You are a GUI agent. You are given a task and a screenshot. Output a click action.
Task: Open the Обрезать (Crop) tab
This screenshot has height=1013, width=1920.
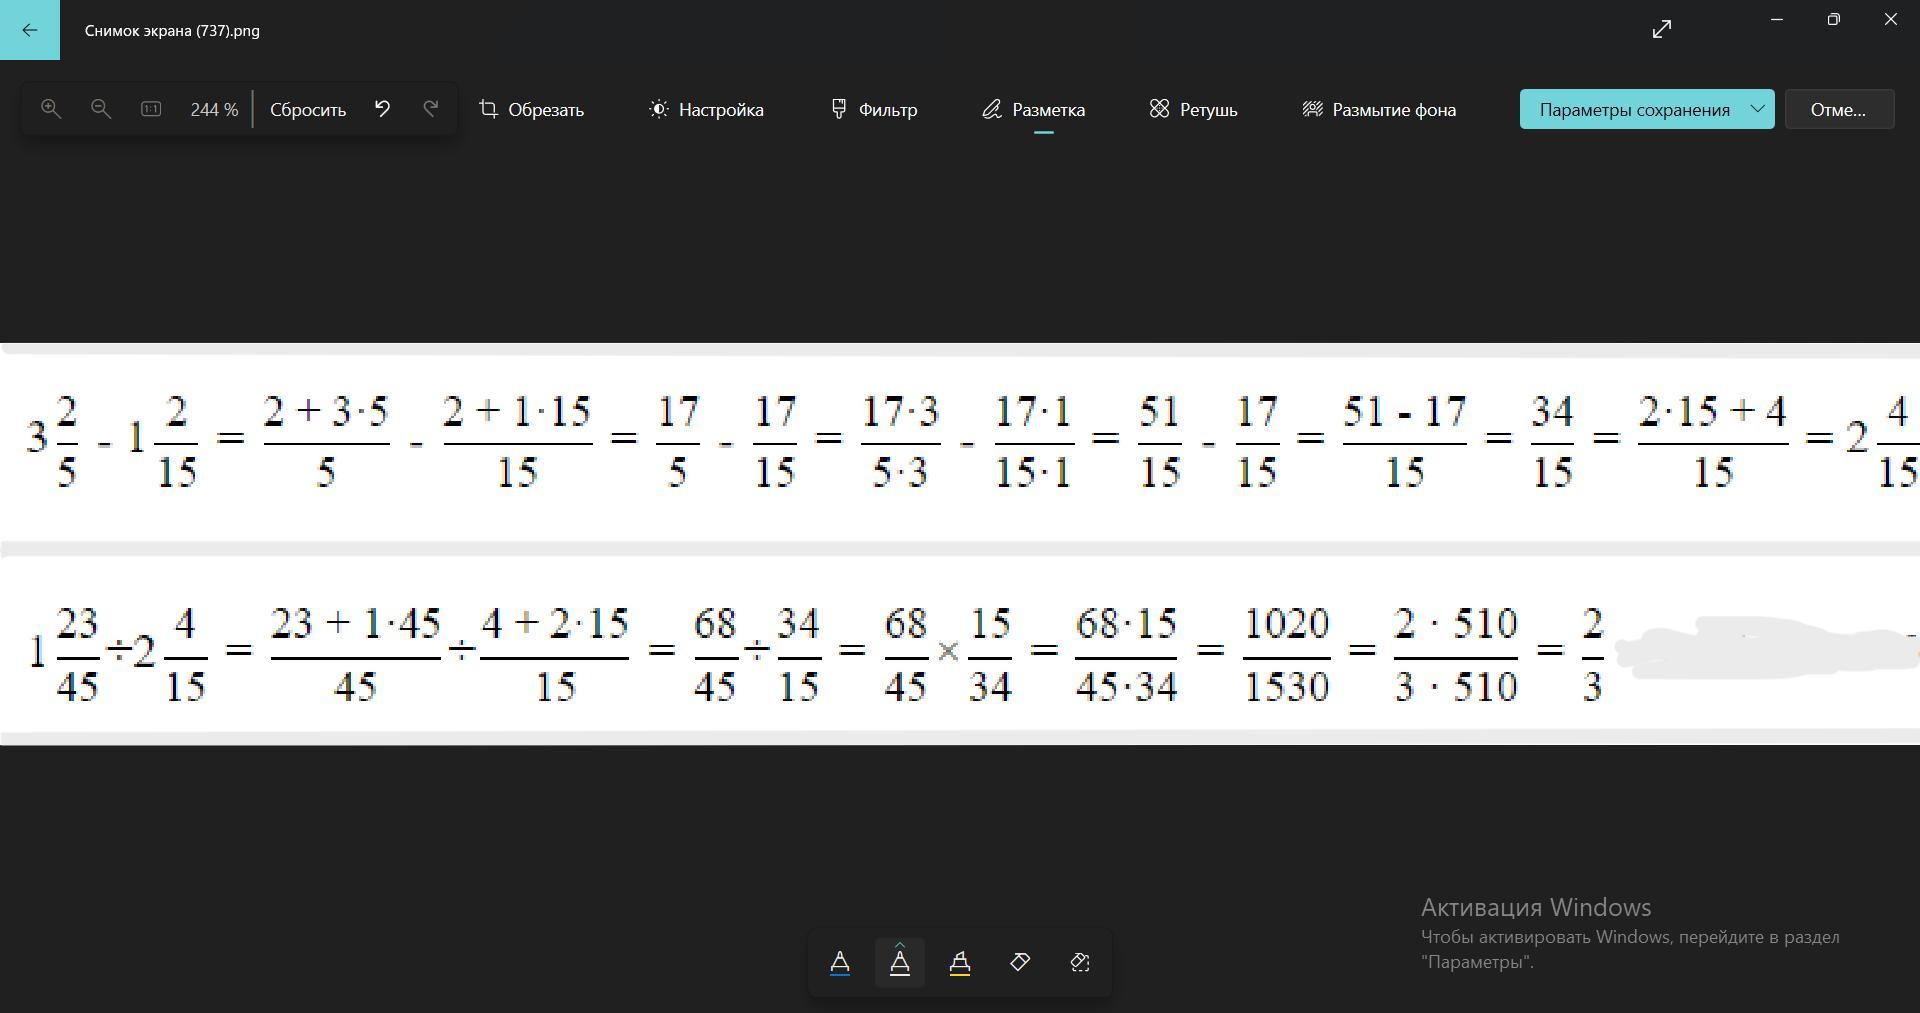pos(532,109)
